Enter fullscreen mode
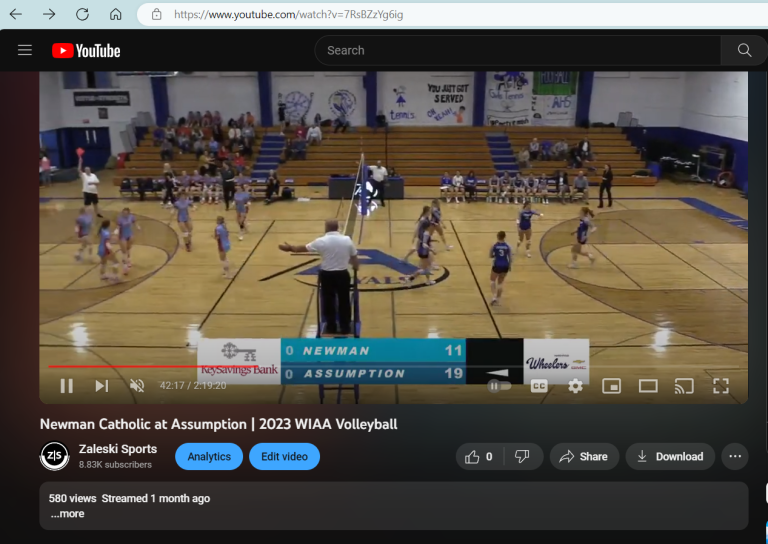Image resolution: width=768 pixels, height=544 pixels. coord(721,386)
